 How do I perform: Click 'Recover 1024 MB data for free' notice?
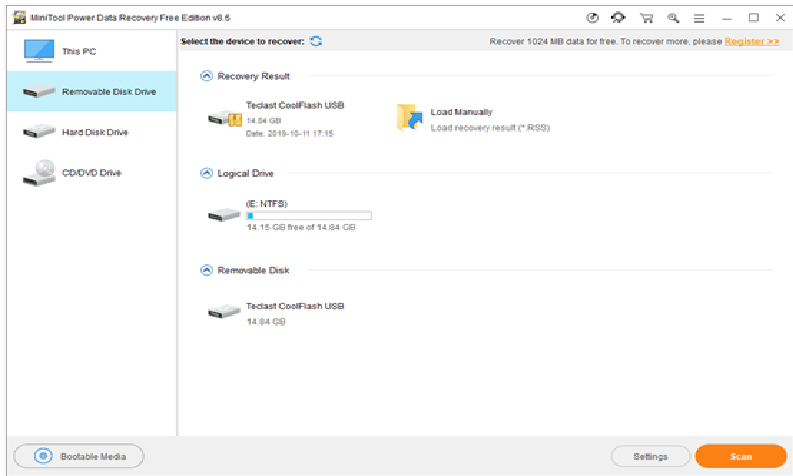tap(605, 41)
